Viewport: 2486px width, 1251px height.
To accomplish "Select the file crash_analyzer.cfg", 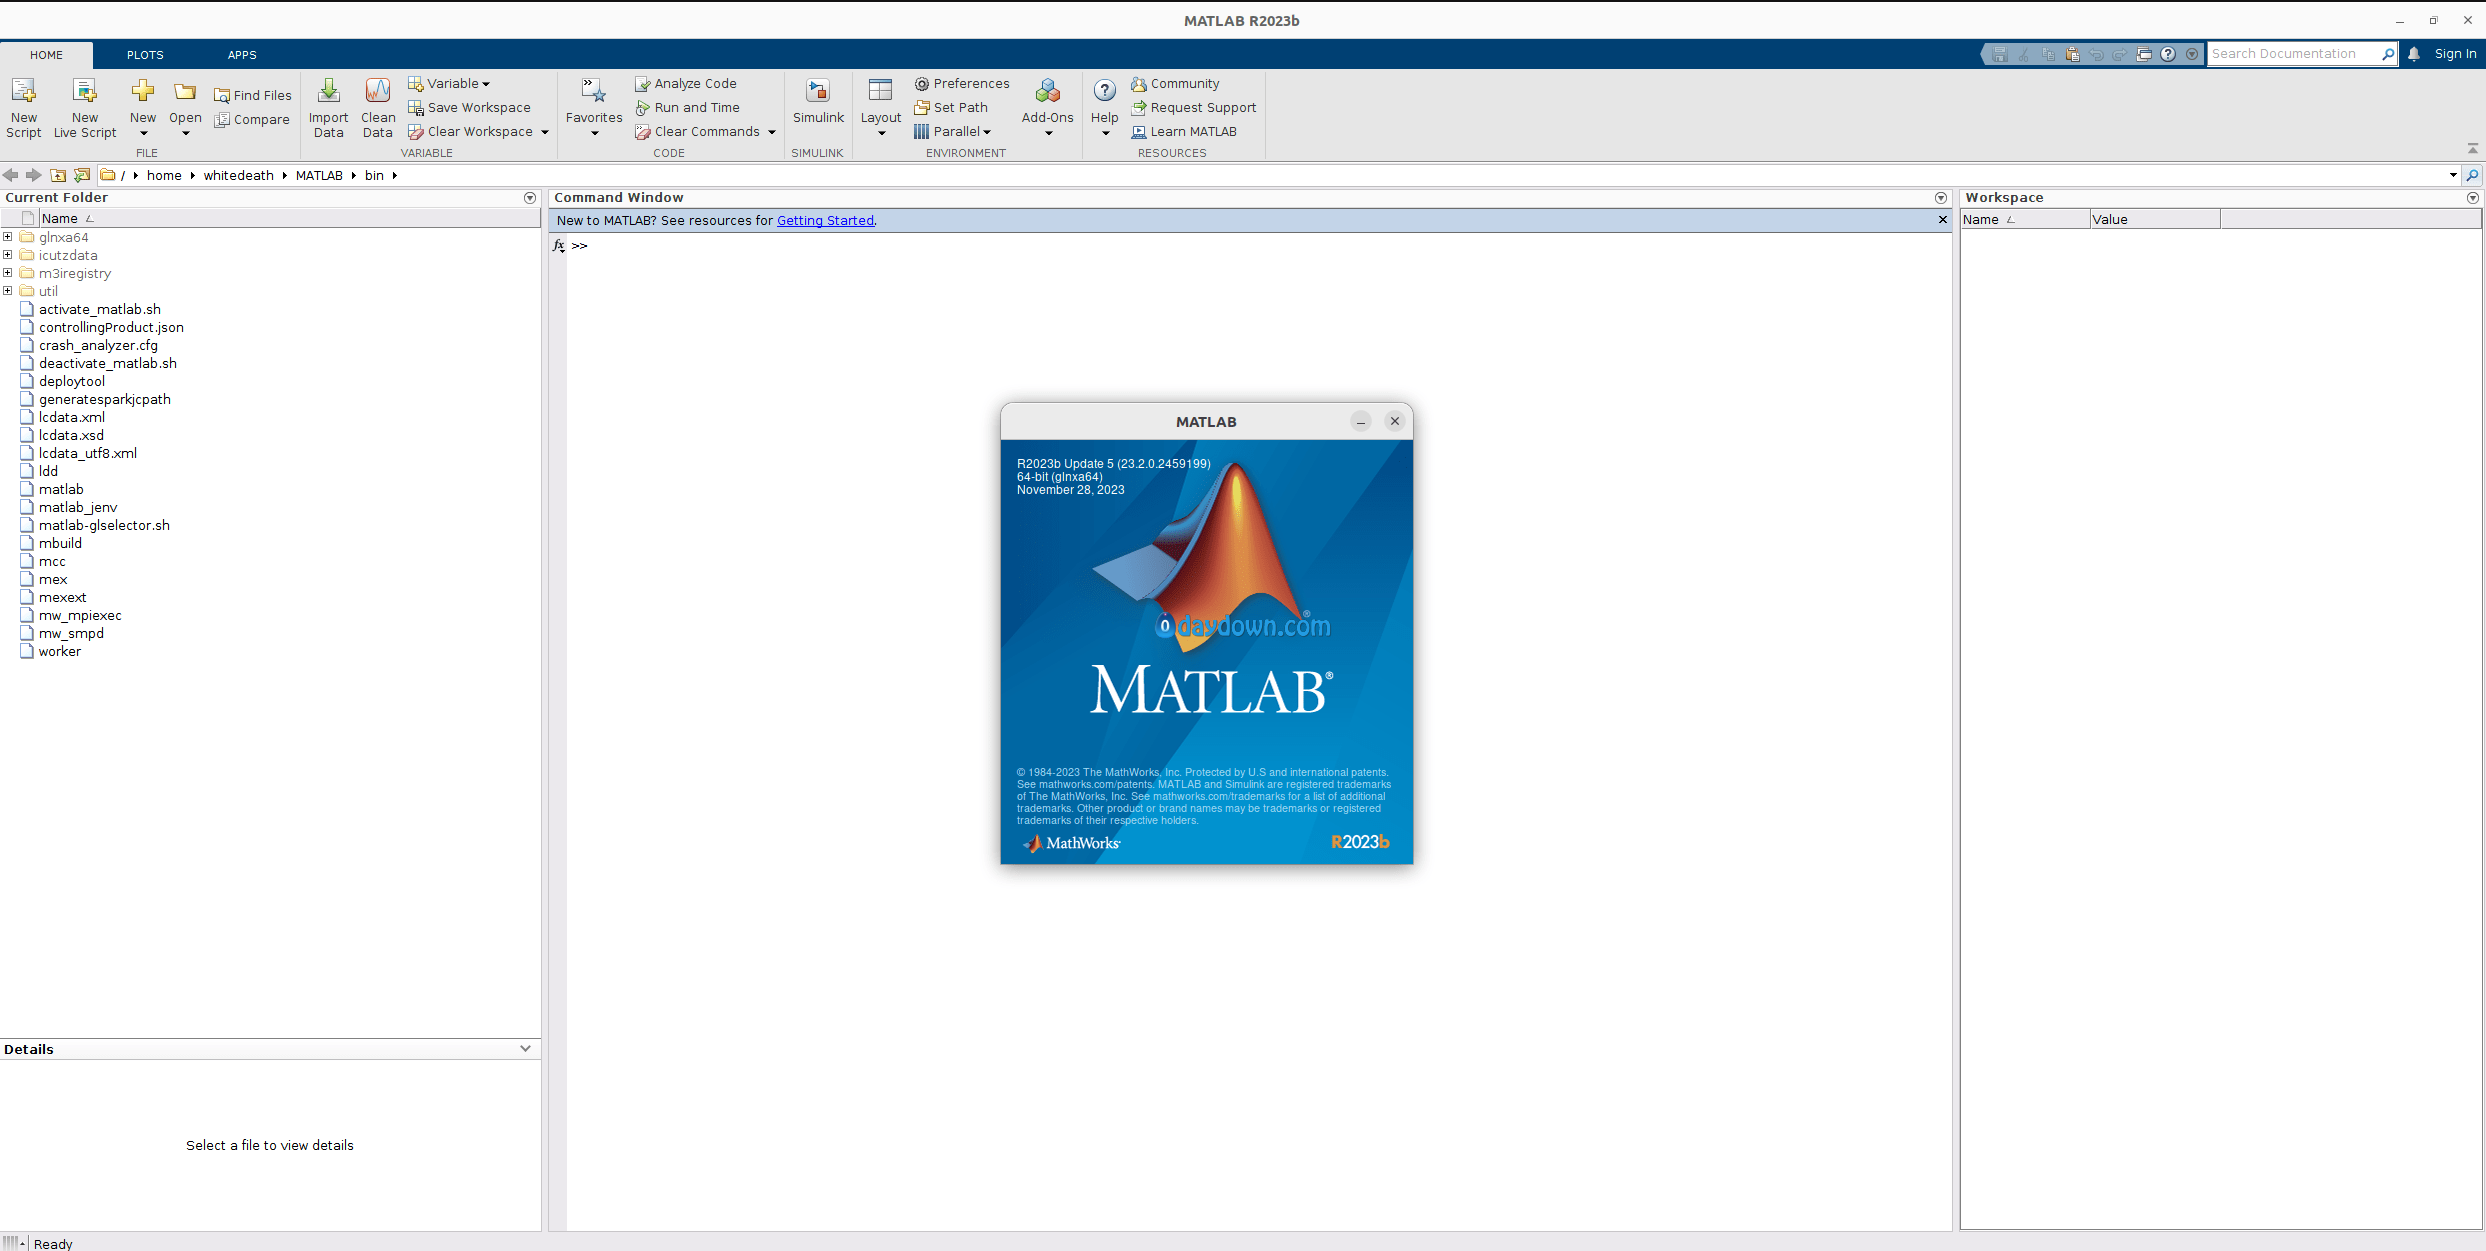I will tap(98, 345).
